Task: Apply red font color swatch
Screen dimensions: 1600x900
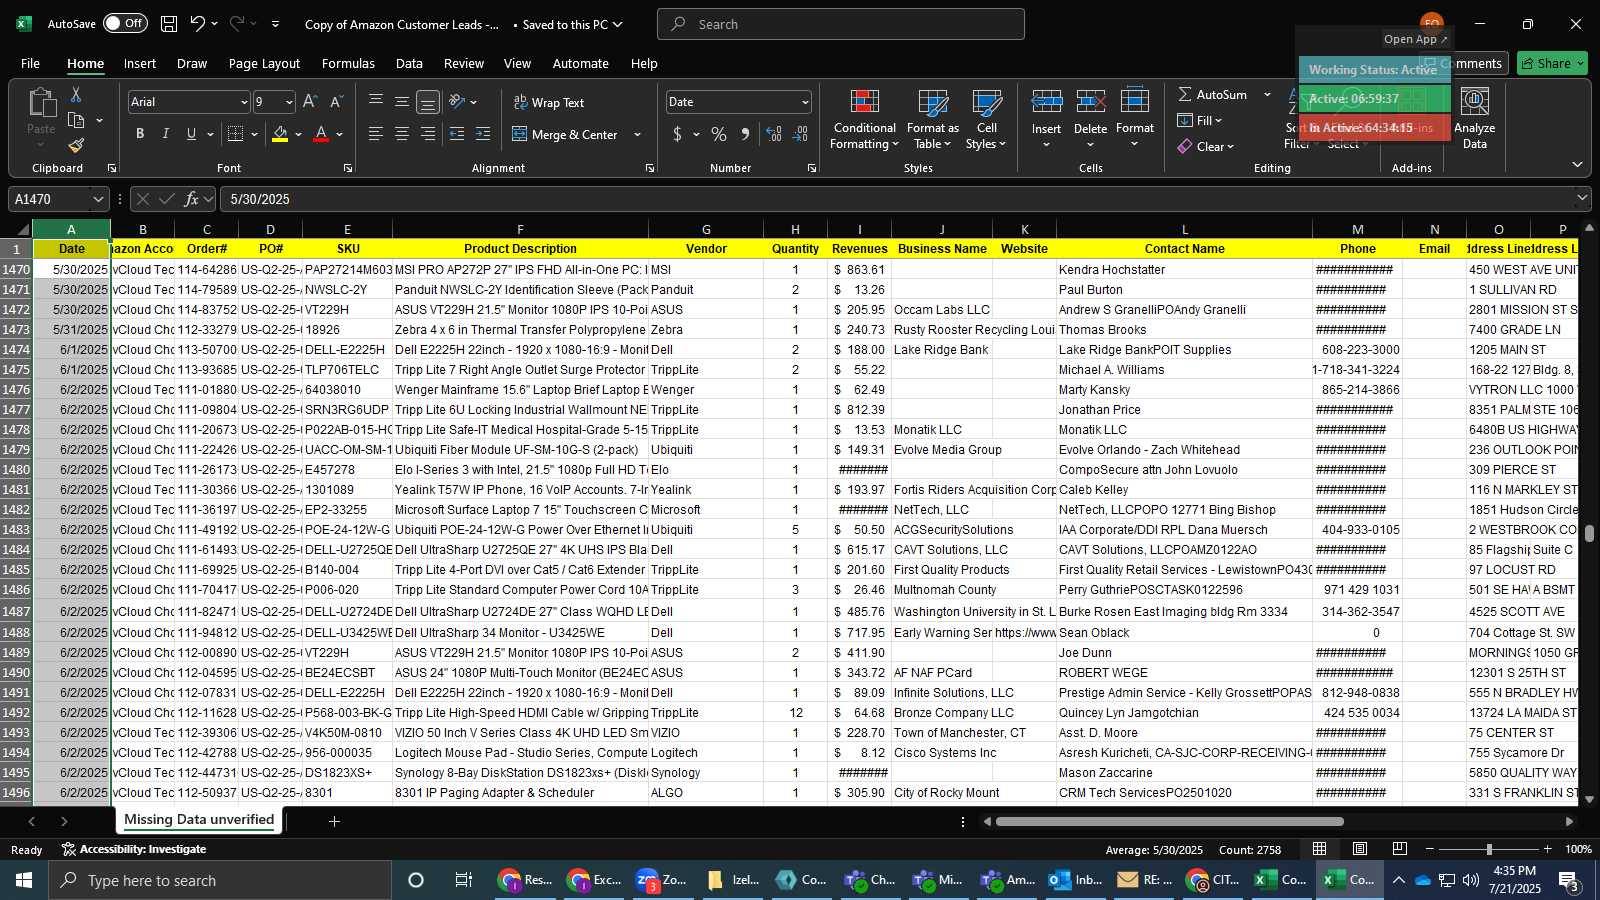Action: pyautogui.click(x=321, y=134)
